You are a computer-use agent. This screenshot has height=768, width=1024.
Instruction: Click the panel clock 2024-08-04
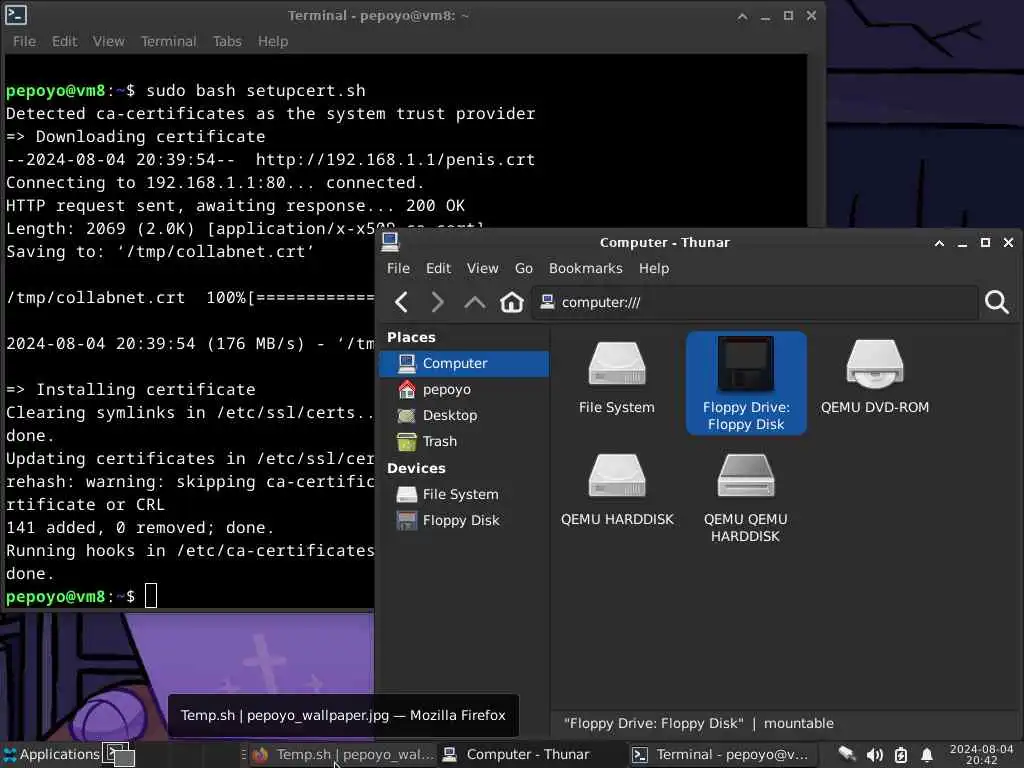[981, 754]
